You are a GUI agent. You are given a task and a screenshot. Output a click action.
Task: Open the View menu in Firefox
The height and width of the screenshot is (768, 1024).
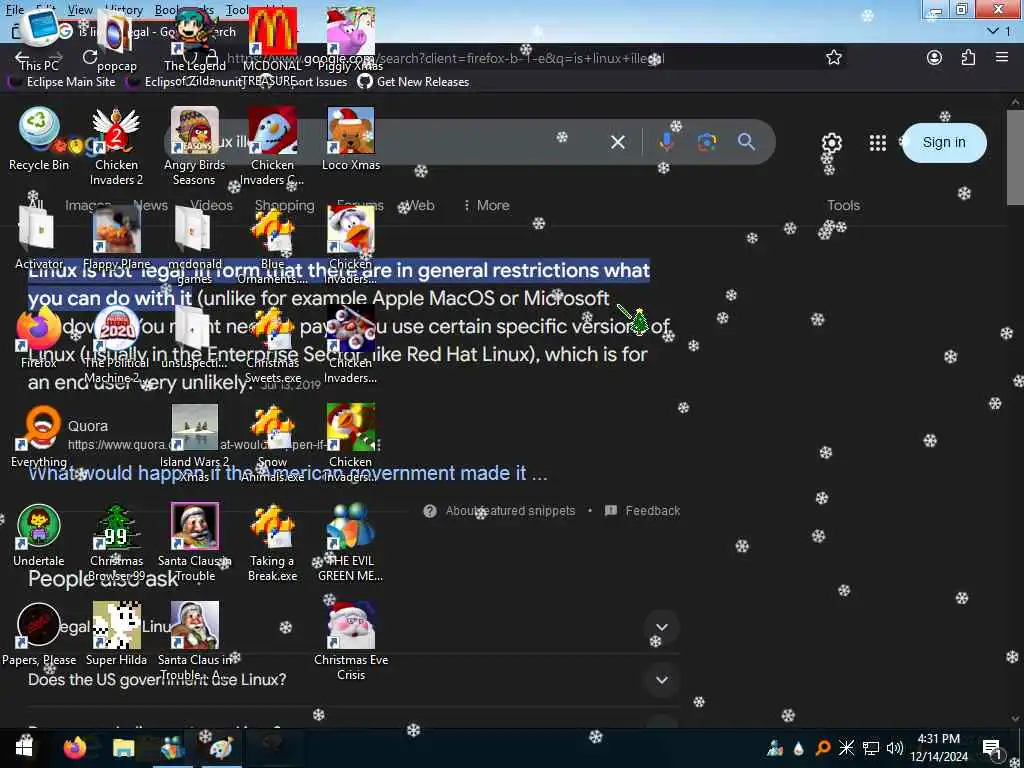80,10
